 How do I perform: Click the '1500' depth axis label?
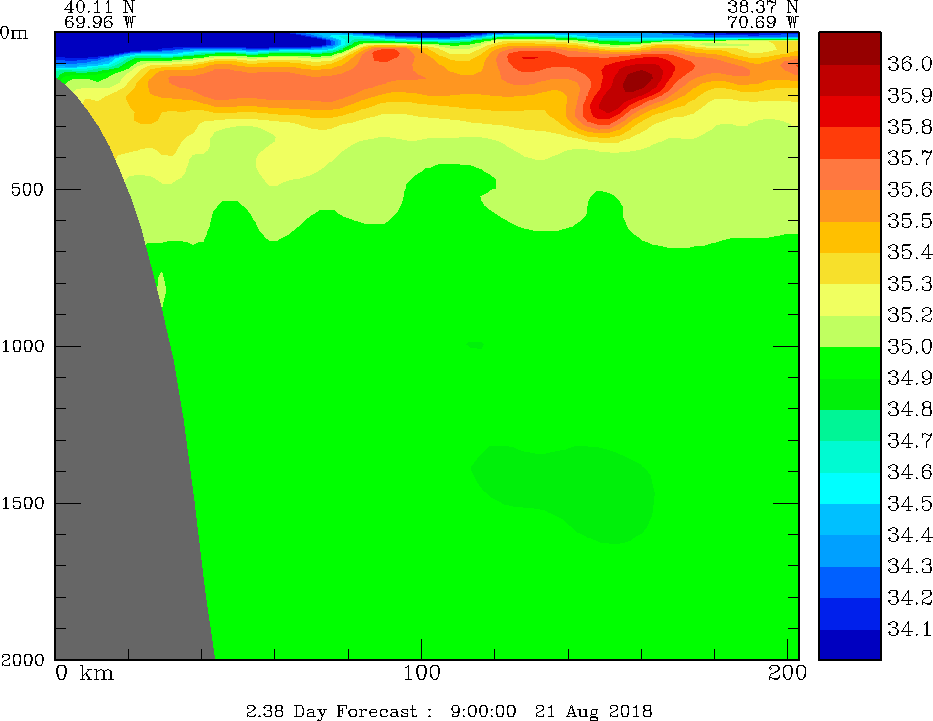pos(23,503)
